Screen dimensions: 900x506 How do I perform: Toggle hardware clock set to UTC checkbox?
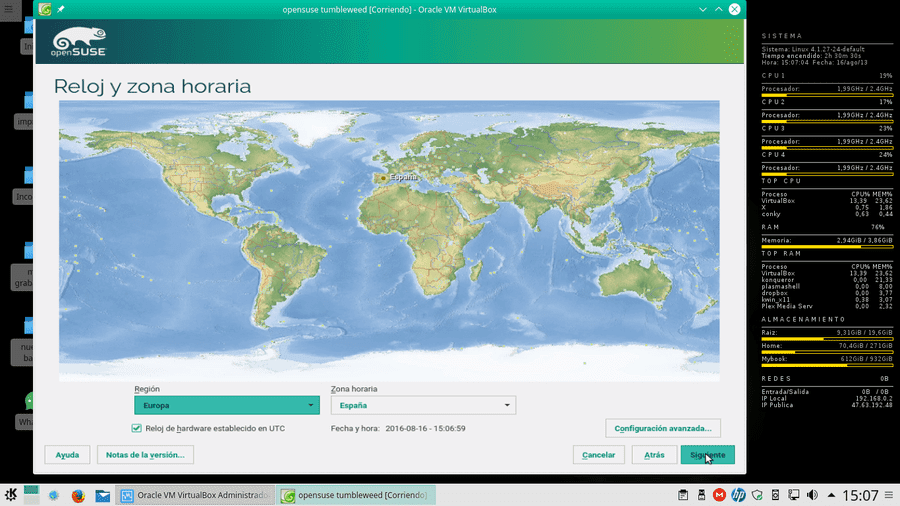pos(137,428)
